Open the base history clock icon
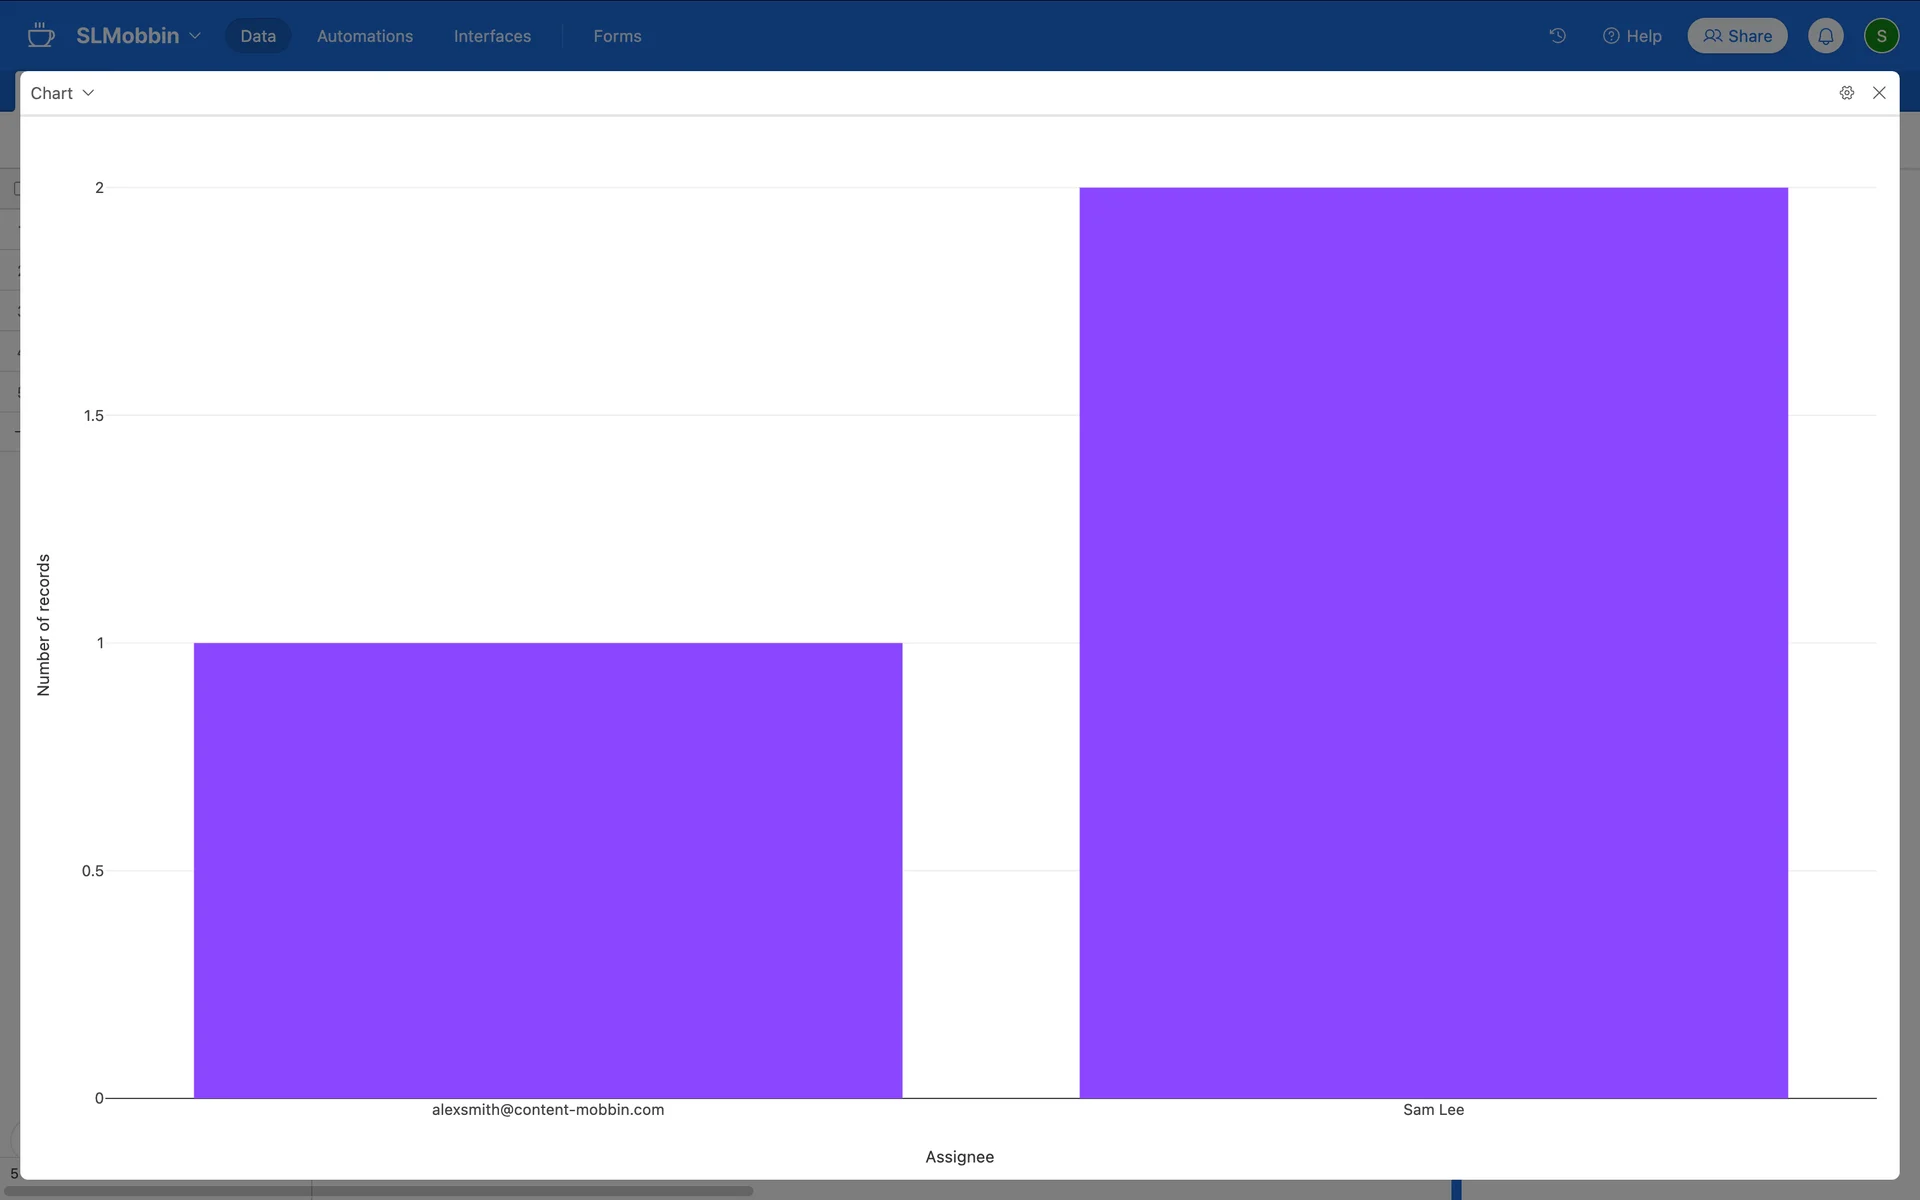Viewport: 1920px width, 1200px height. tap(1557, 36)
